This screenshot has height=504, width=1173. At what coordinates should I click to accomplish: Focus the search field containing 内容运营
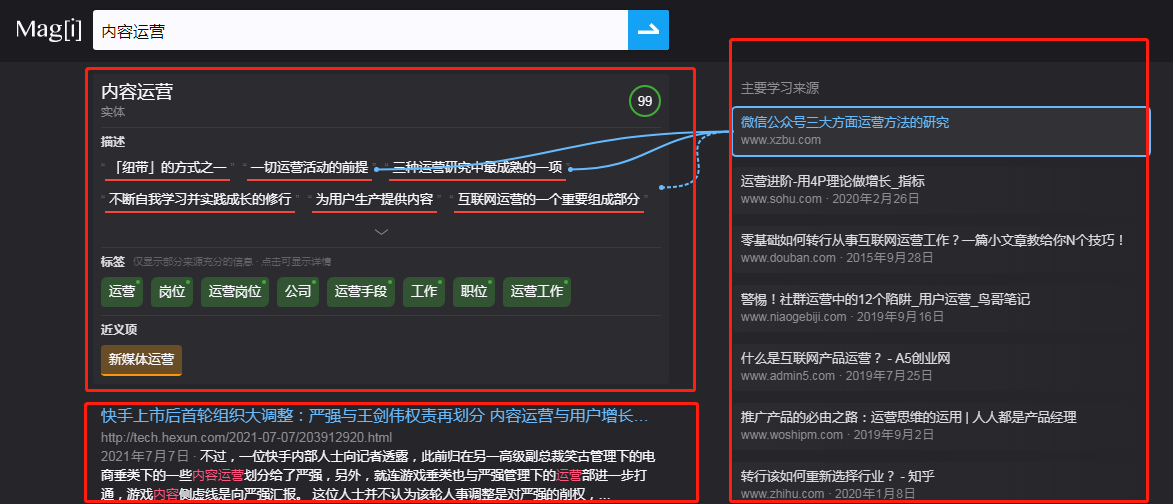point(360,30)
